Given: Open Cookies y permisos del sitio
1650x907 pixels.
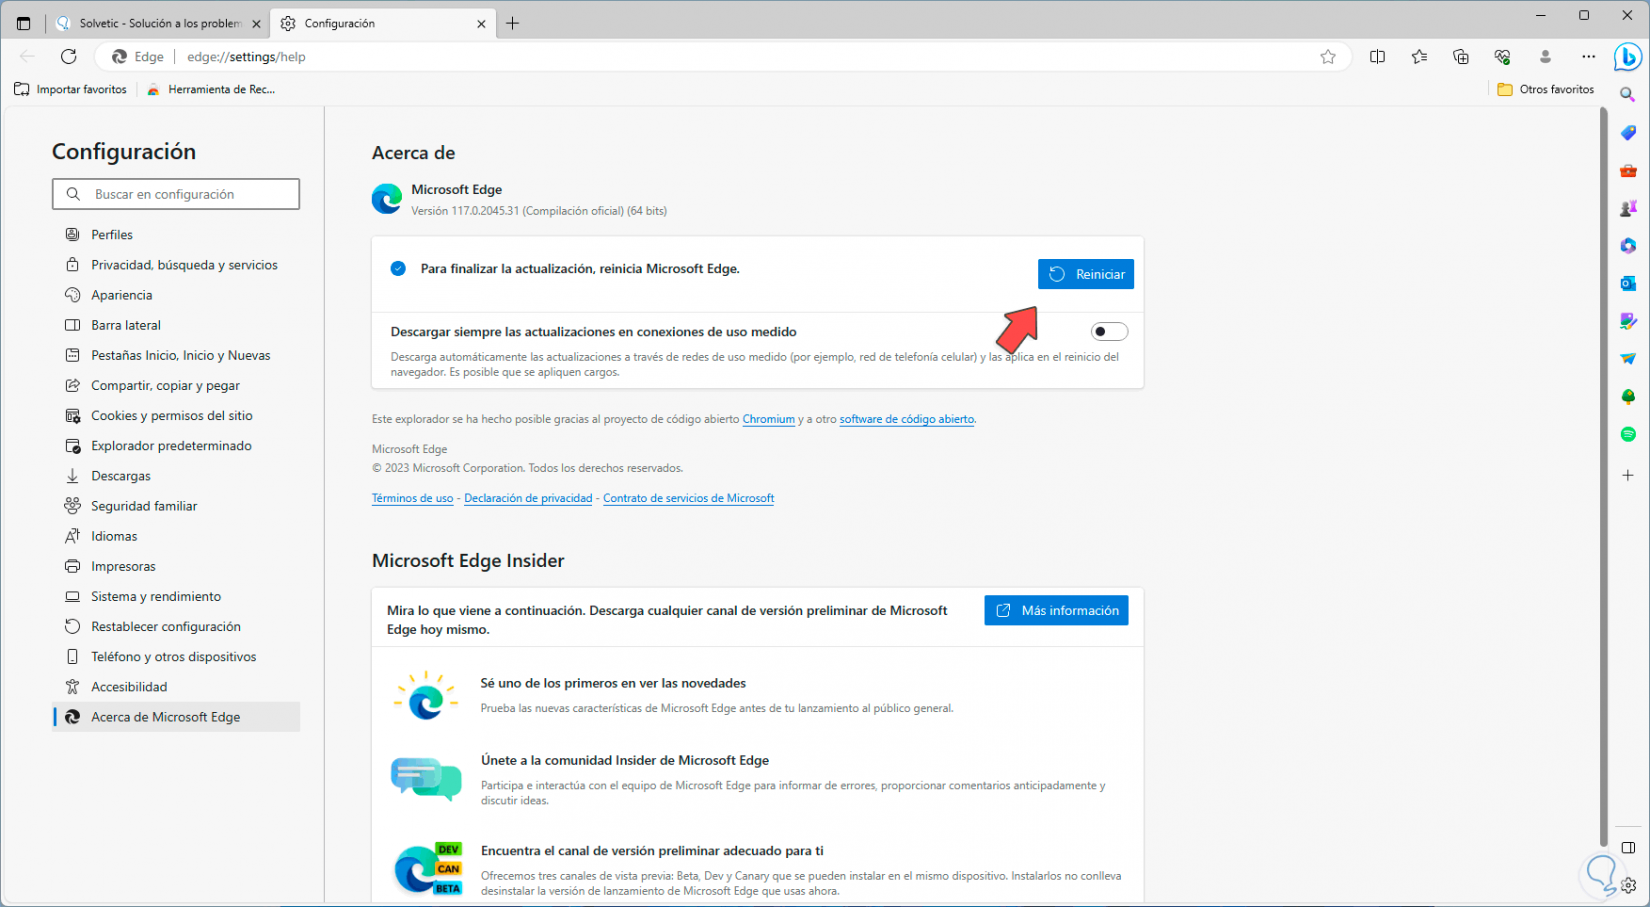Looking at the screenshot, I should [176, 416].
